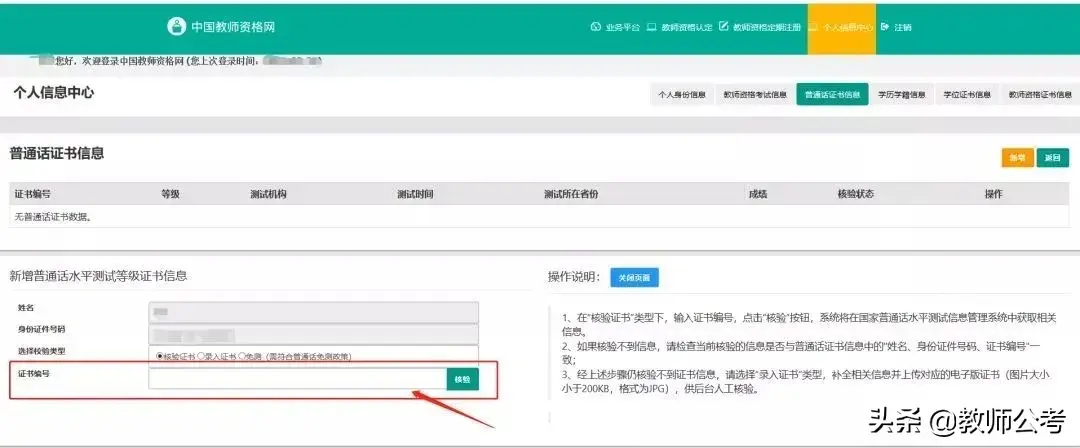The image size is (1080, 448).
Task: Click the 无普通话证书数据 empty row text
Action: (53, 217)
